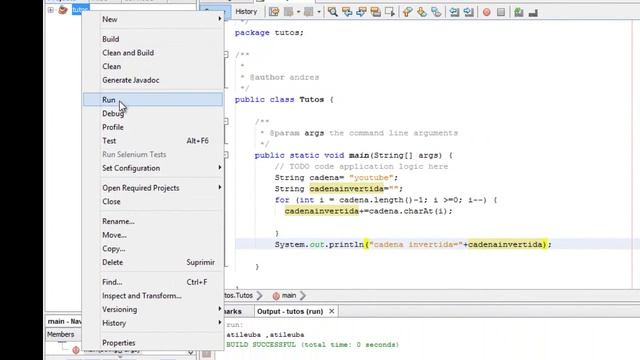Click "public class Tutos" declaration line
This screenshot has width=640, height=360.
point(284,100)
